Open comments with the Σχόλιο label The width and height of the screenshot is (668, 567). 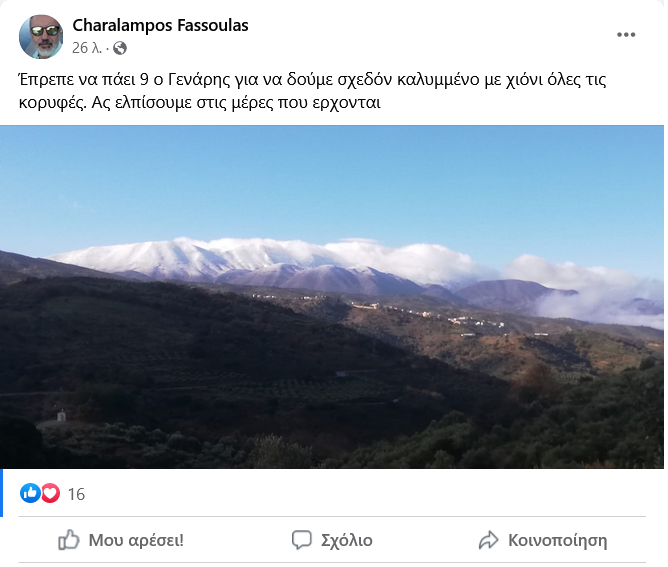click(x=346, y=540)
